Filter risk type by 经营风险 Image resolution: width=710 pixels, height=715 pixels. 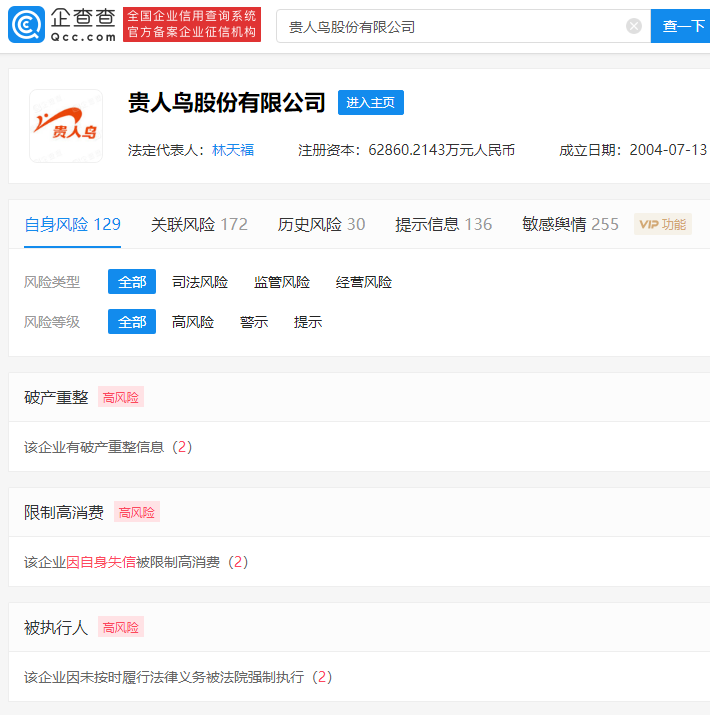pos(364,282)
